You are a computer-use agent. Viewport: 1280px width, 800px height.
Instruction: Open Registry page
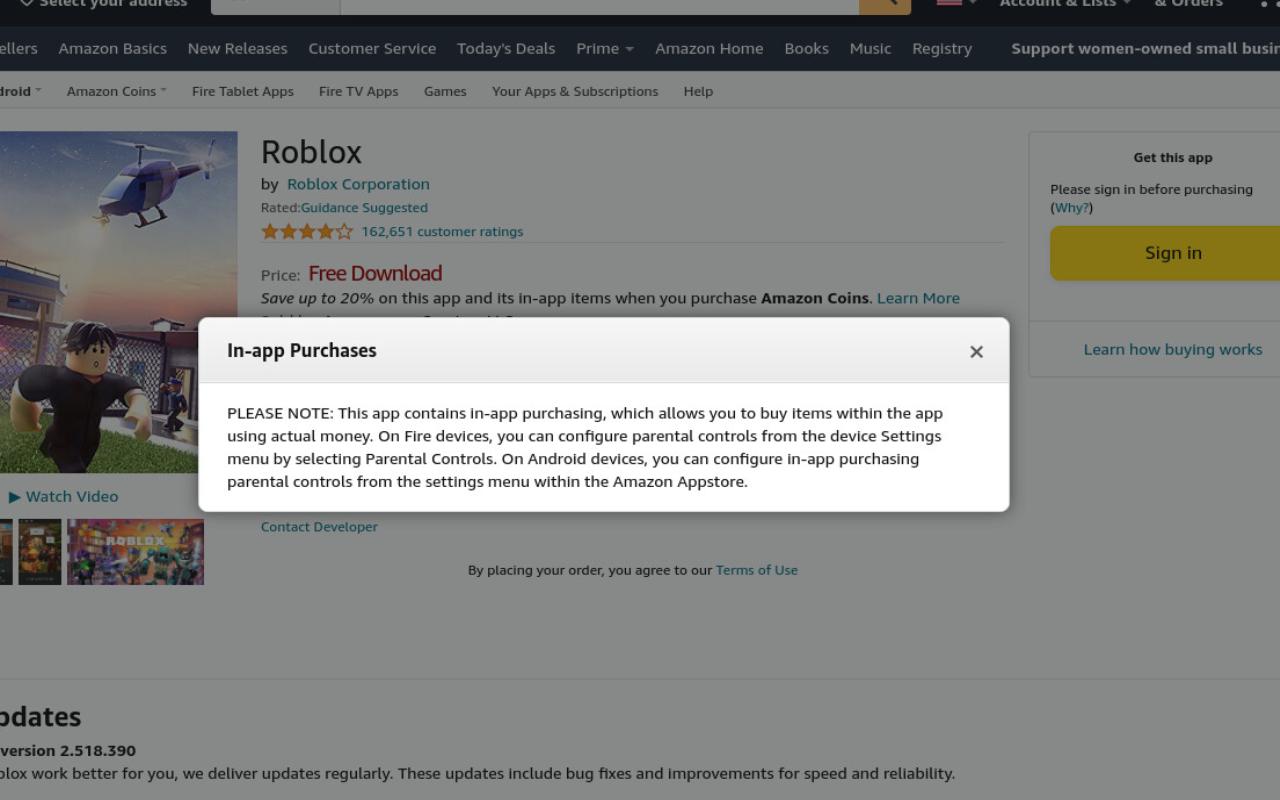click(942, 48)
